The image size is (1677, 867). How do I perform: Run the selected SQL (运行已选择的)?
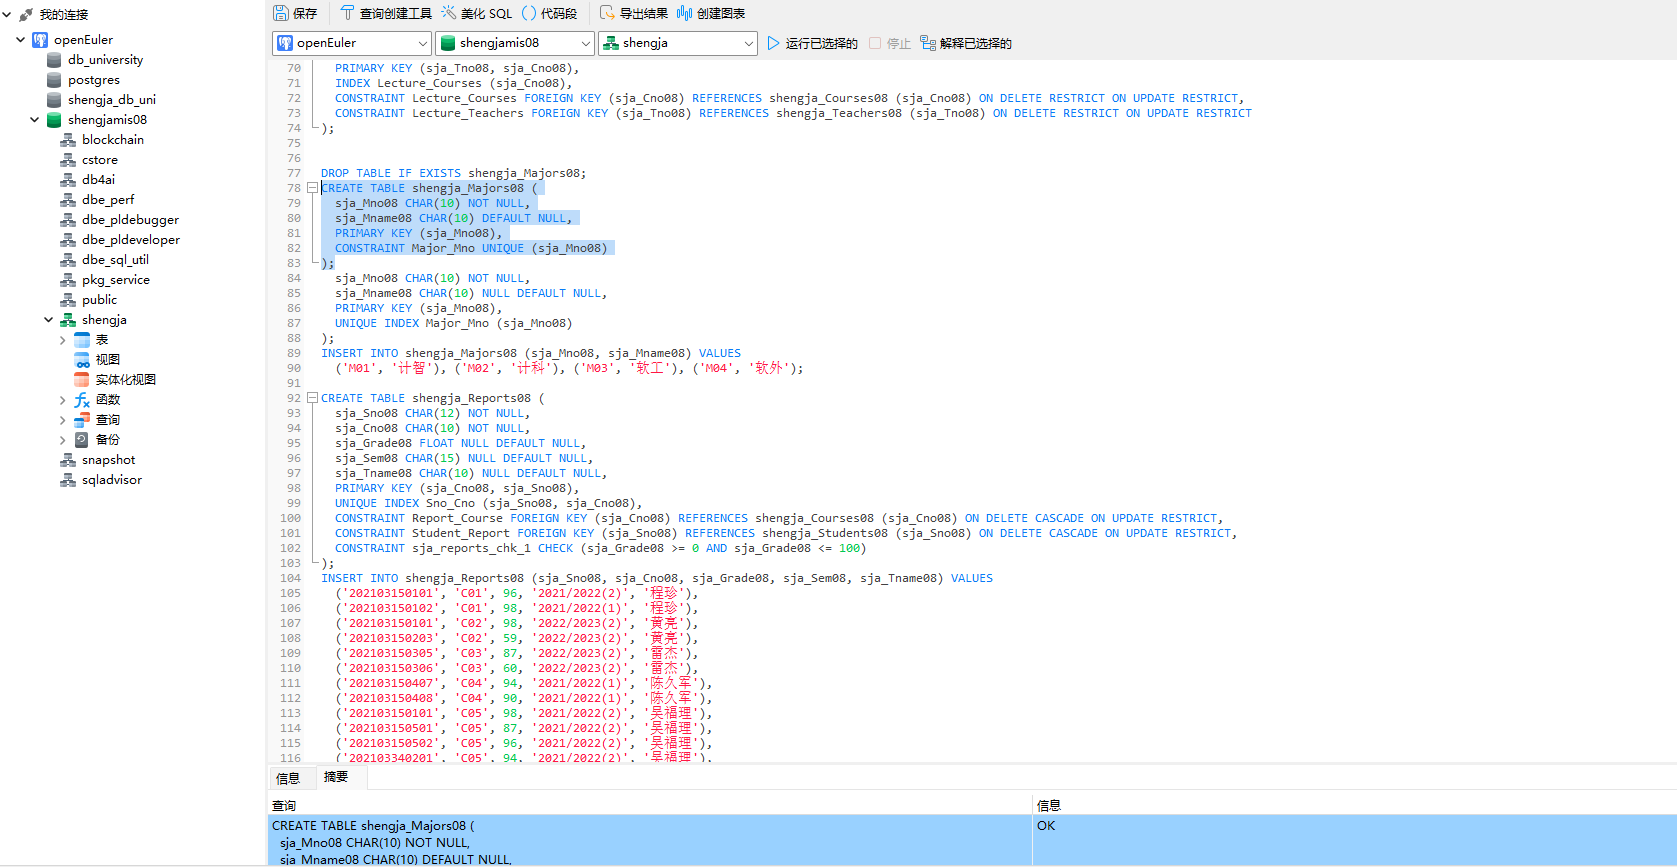pyautogui.click(x=812, y=43)
